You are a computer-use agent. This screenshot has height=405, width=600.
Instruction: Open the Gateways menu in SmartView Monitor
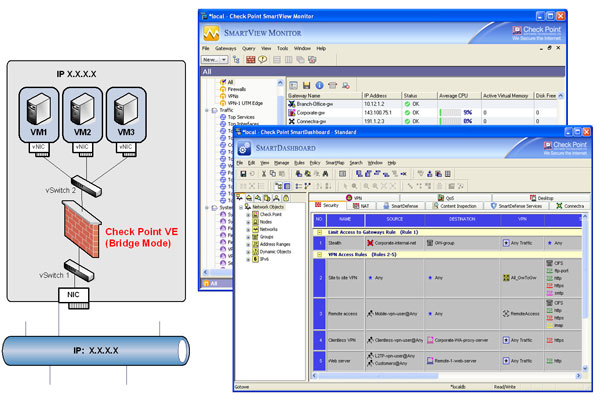tap(226, 47)
